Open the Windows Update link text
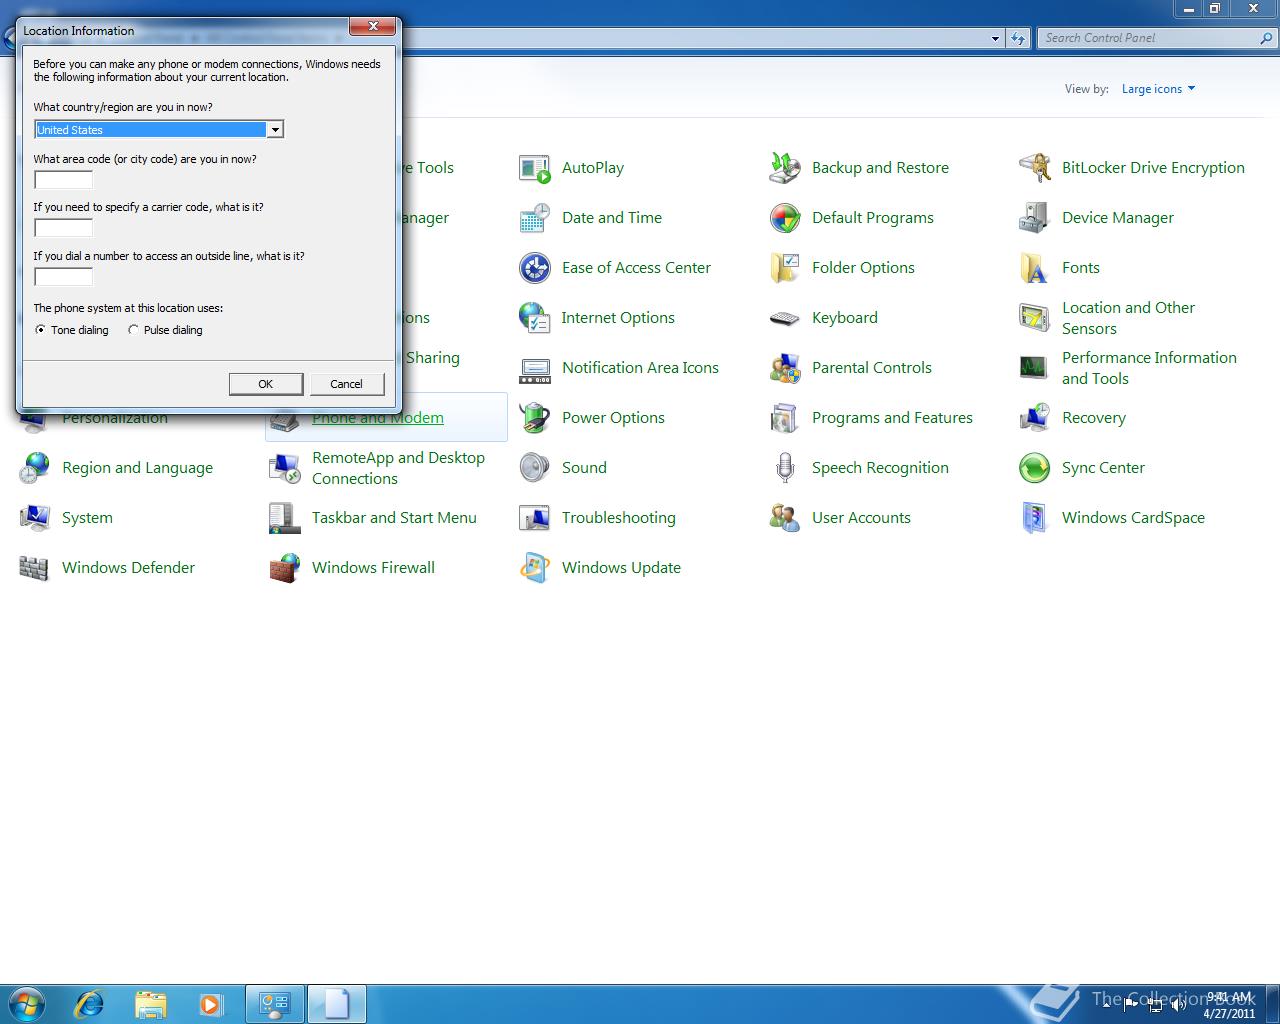Screen dimensions: 1280x1024 pyautogui.click(x=621, y=568)
